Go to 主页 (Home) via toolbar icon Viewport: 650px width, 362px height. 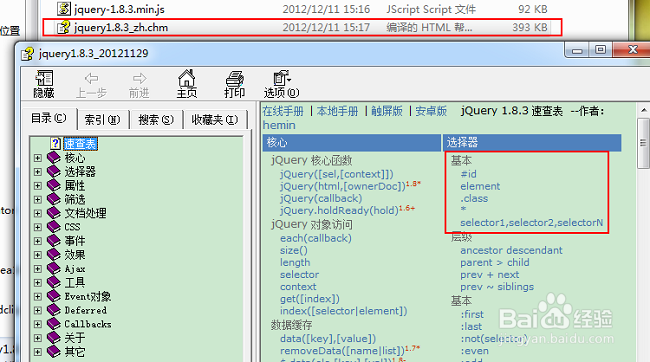click(x=187, y=84)
